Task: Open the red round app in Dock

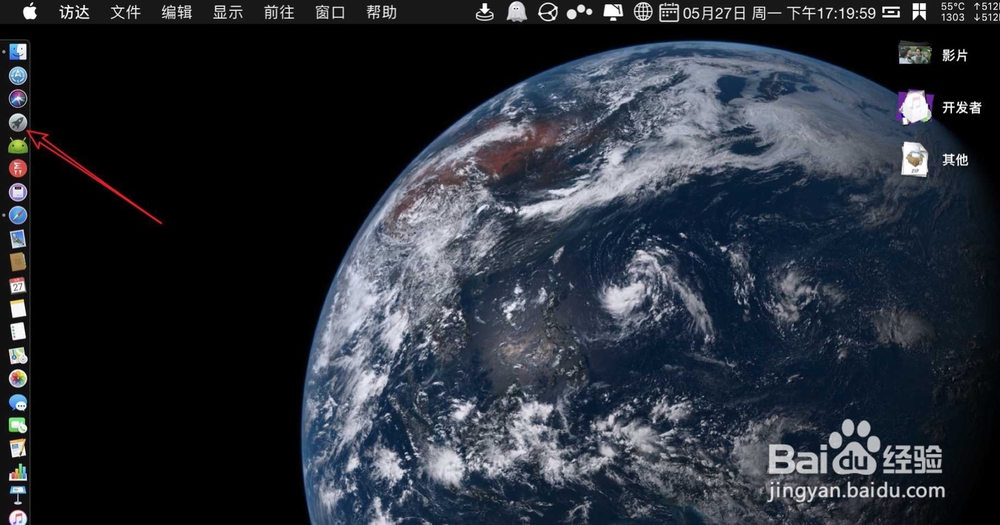Action: (x=18, y=168)
